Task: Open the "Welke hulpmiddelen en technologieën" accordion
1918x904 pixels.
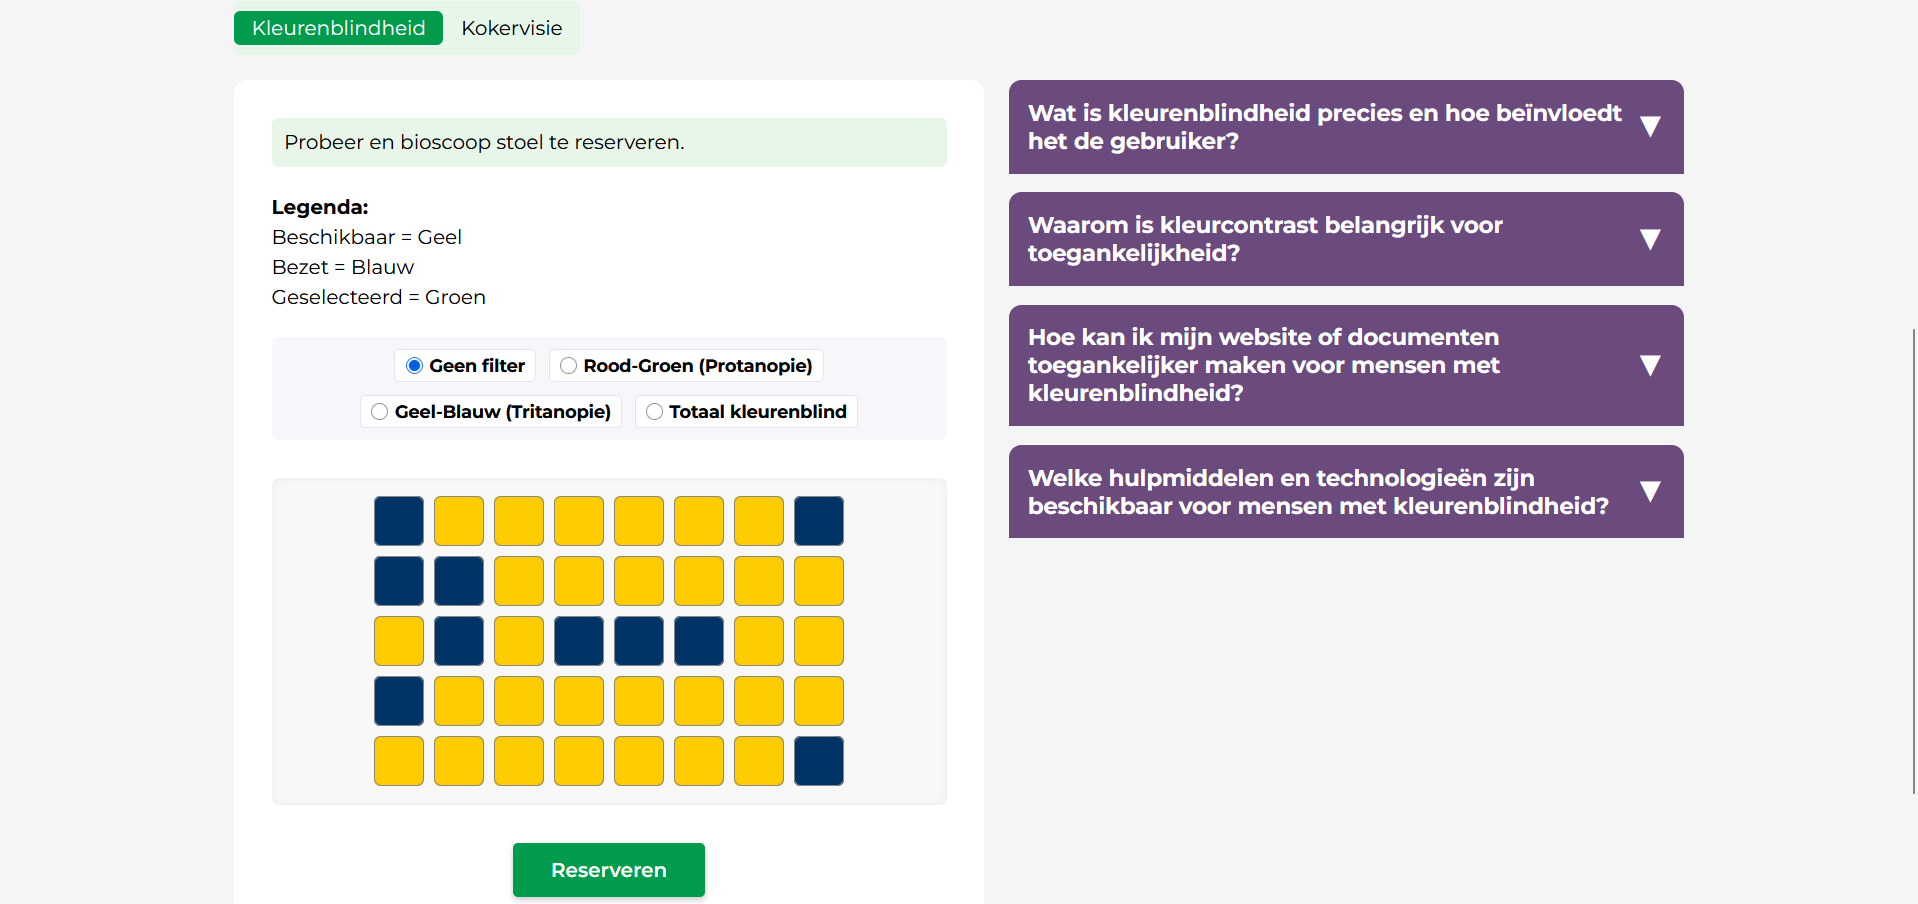Action: click(1345, 492)
